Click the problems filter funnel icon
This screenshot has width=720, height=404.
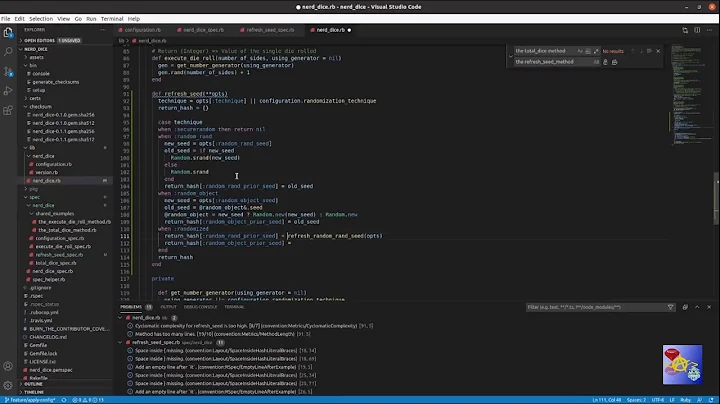click(670, 307)
